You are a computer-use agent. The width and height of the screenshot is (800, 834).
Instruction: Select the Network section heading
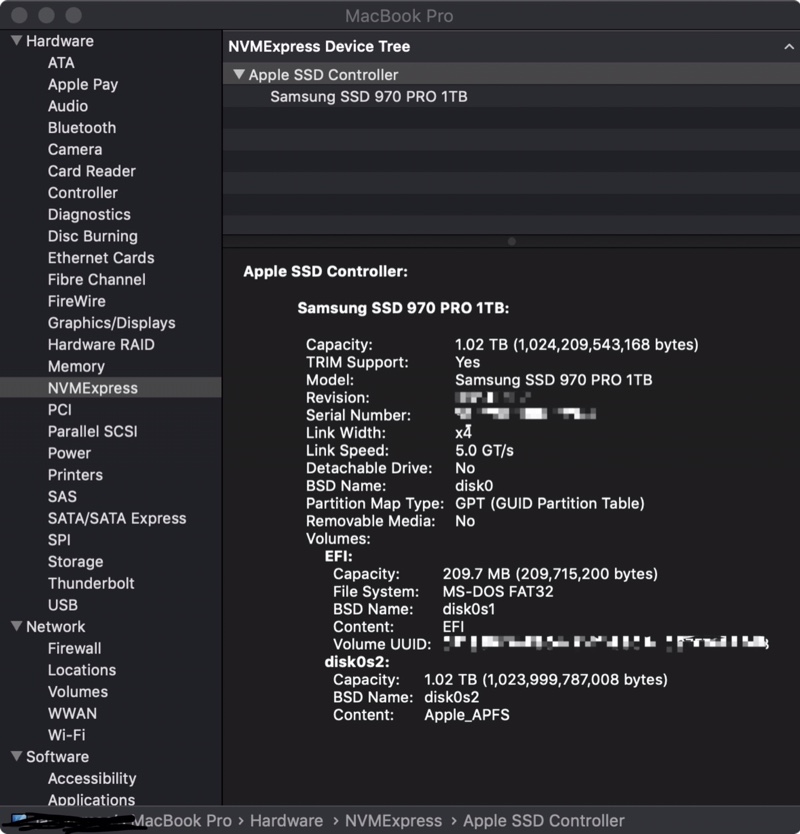pyautogui.click(x=56, y=627)
